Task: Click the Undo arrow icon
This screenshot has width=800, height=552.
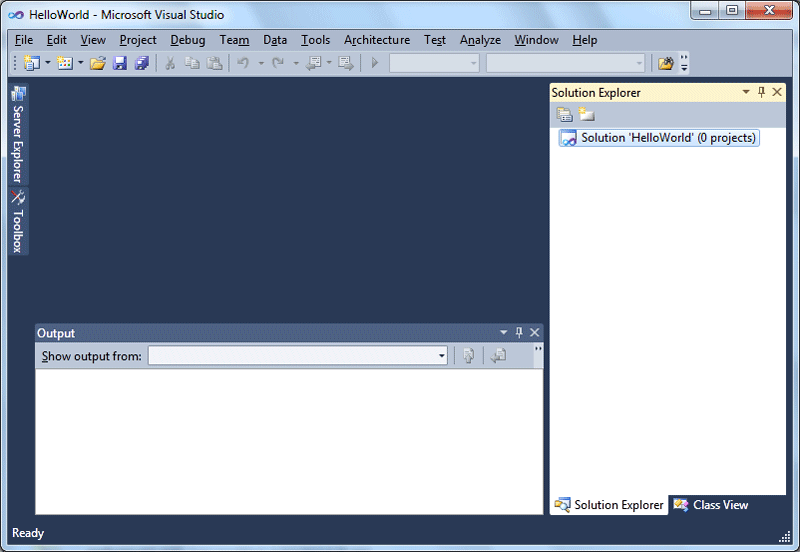Action: 243,63
